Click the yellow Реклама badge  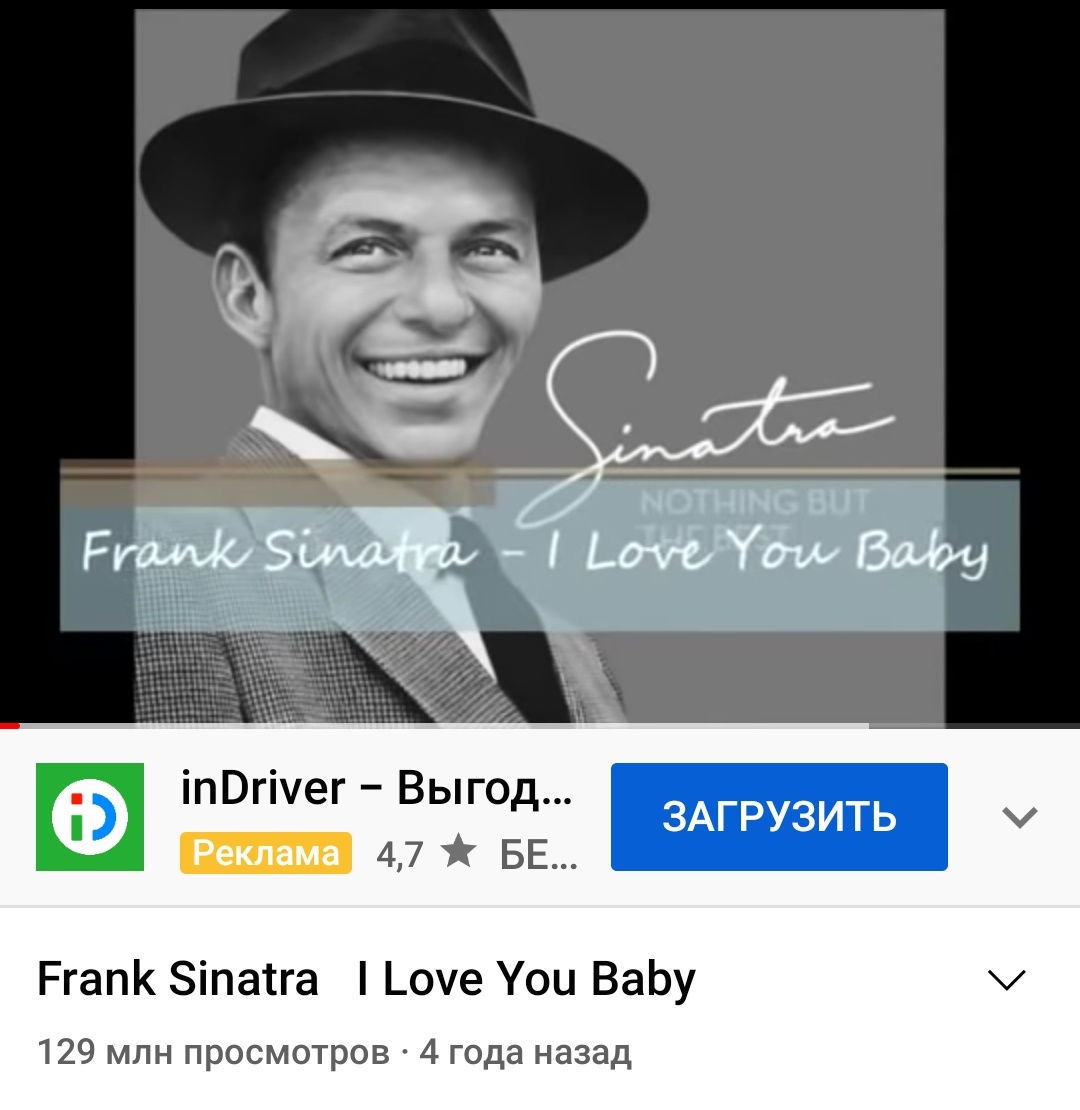pyautogui.click(x=266, y=853)
